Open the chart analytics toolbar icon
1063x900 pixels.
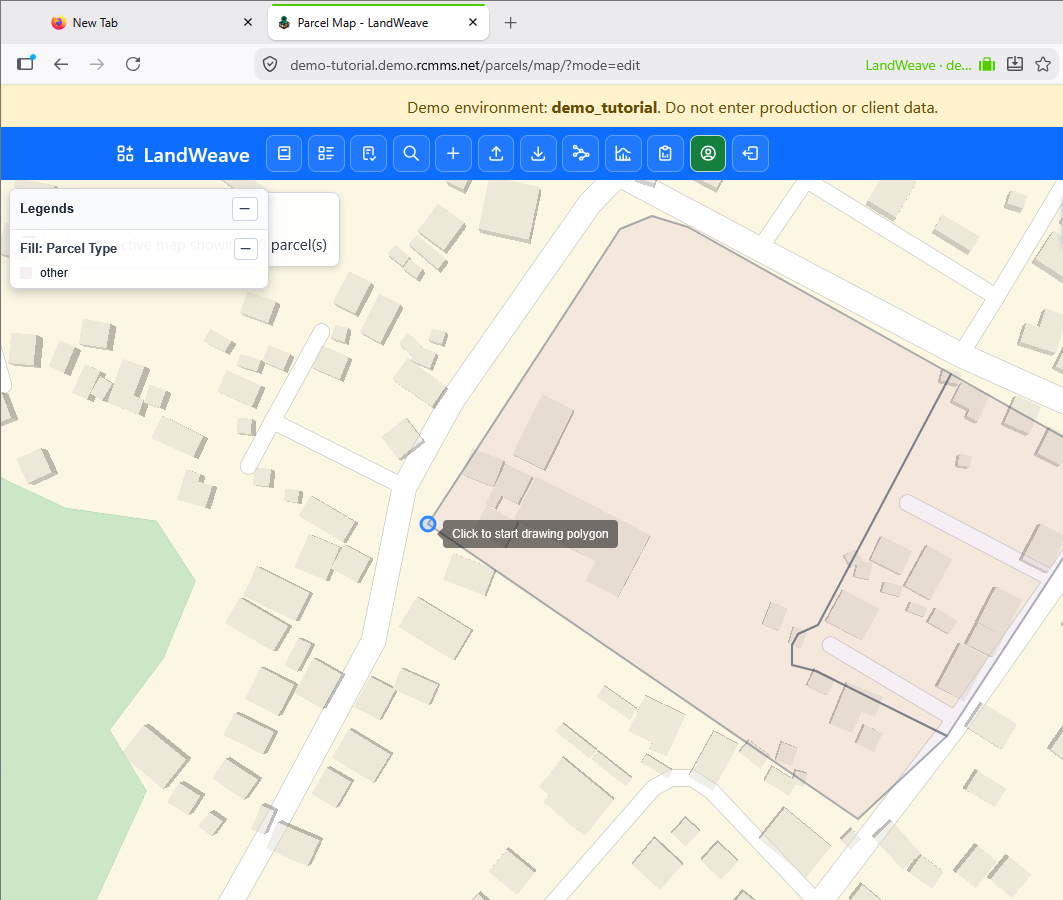pyautogui.click(x=623, y=153)
